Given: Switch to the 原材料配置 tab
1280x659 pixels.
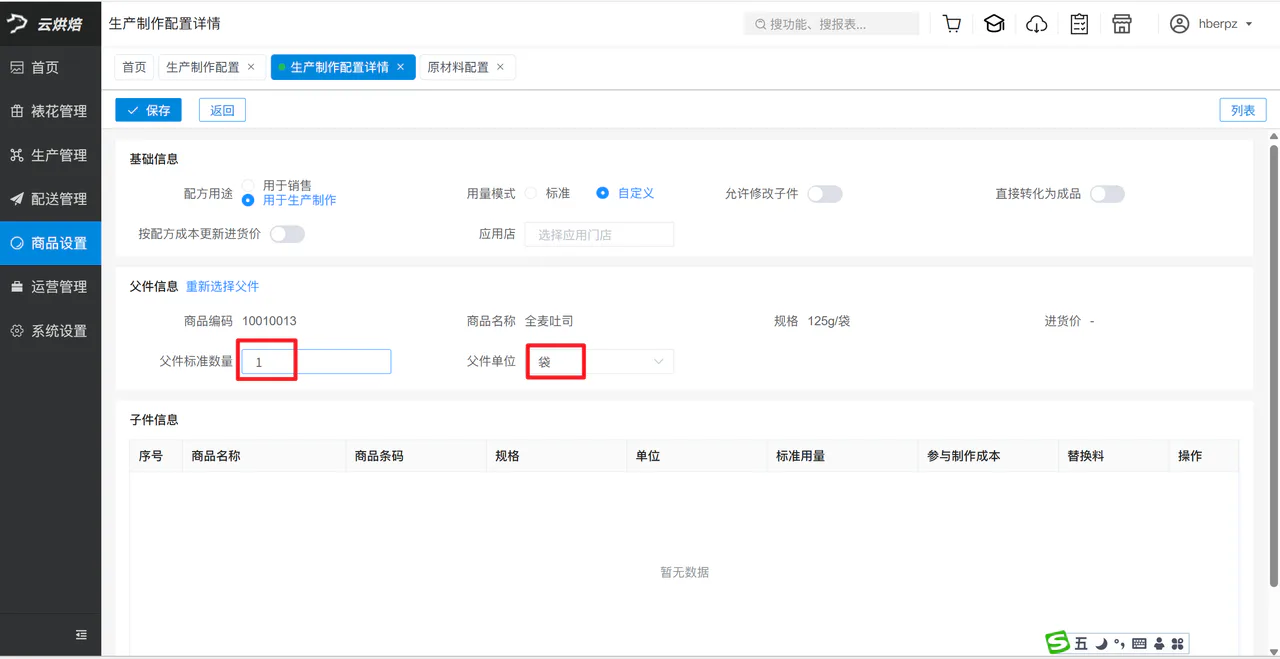Looking at the screenshot, I should tap(468, 67).
